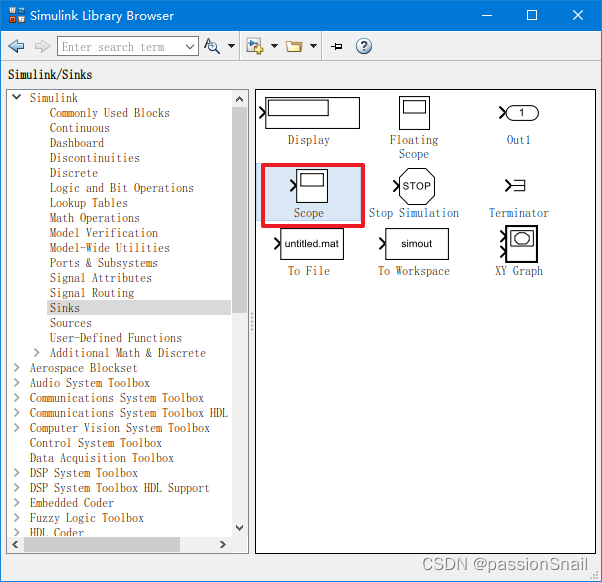Open the Discrete library

pyautogui.click(x=74, y=173)
